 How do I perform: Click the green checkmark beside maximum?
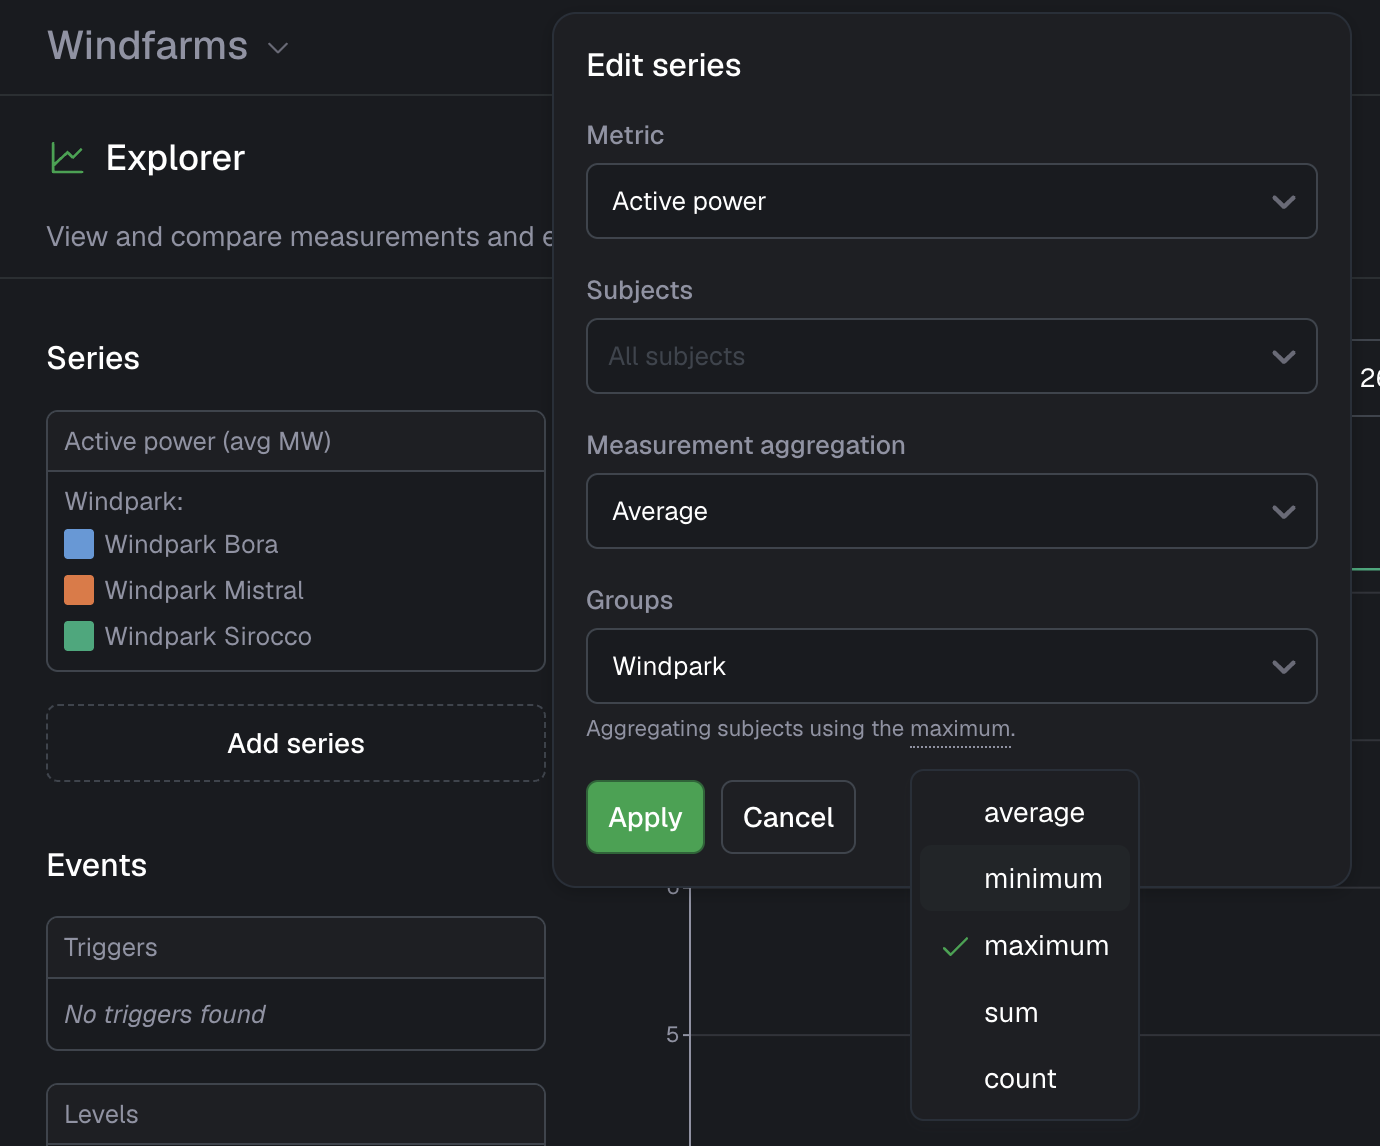click(x=953, y=946)
